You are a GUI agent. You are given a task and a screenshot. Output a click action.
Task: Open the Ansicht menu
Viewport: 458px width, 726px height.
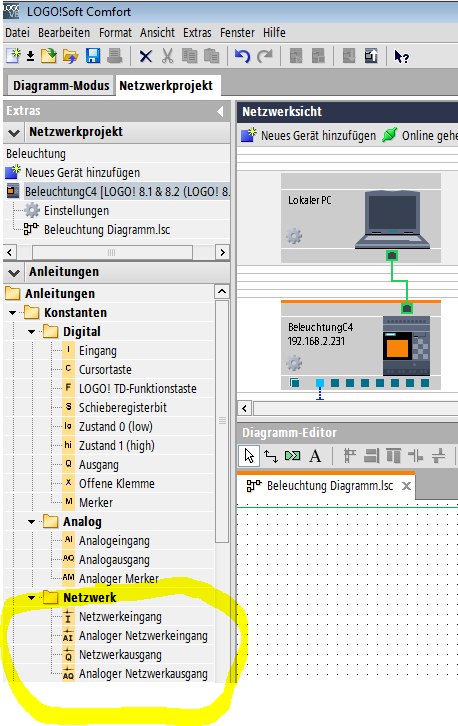157,32
